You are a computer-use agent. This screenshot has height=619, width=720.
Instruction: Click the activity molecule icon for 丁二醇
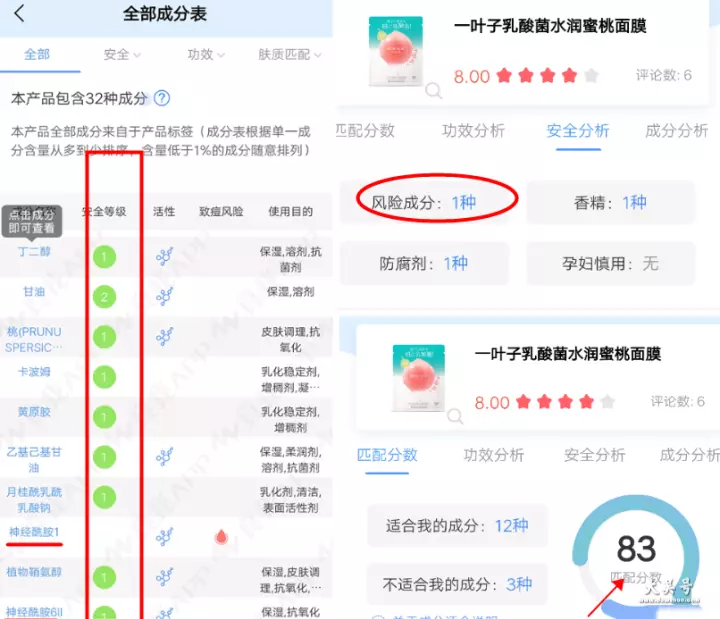pos(164,257)
